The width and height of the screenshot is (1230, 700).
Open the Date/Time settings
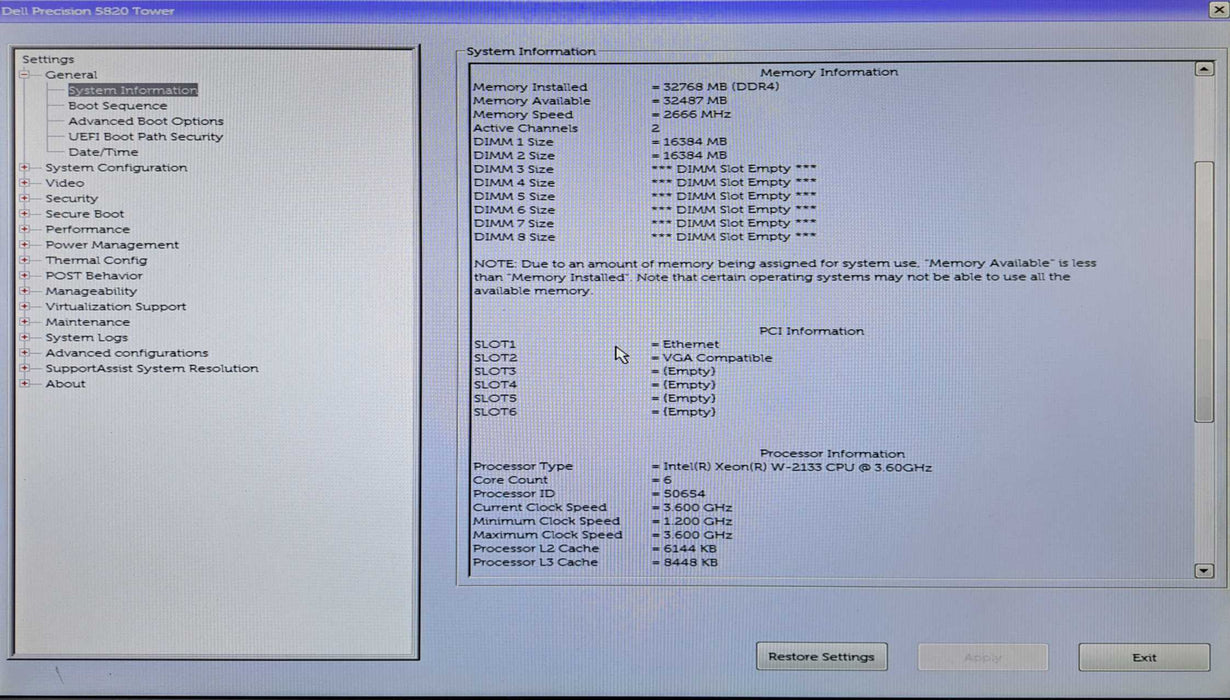tap(103, 152)
